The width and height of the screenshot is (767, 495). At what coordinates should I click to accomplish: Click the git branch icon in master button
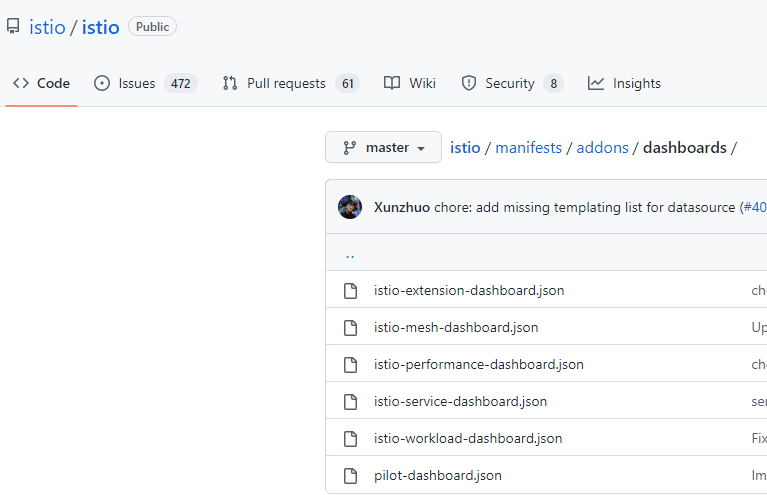tap(349, 148)
